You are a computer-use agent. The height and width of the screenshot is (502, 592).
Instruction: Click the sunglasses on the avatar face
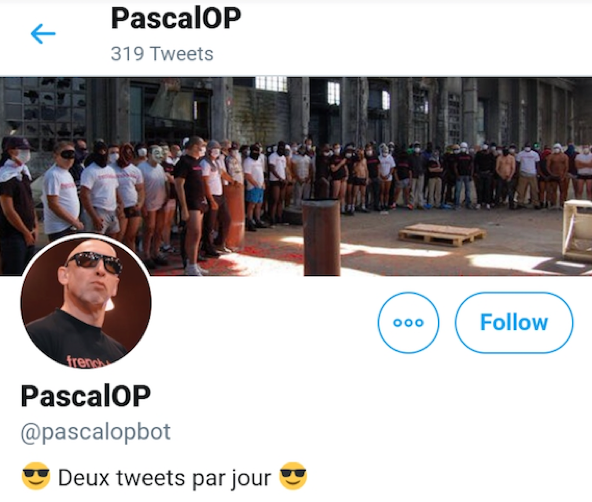click(94, 262)
